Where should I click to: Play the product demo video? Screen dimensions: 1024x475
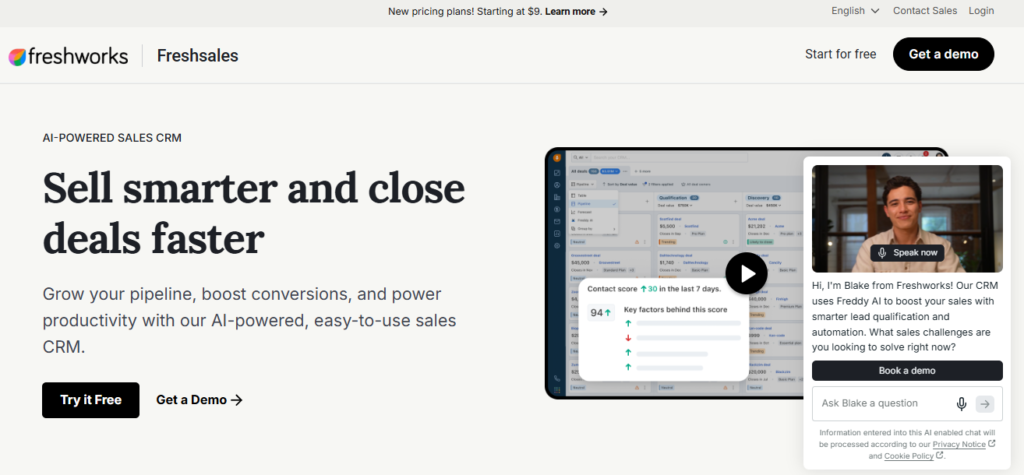coord(746,273)
